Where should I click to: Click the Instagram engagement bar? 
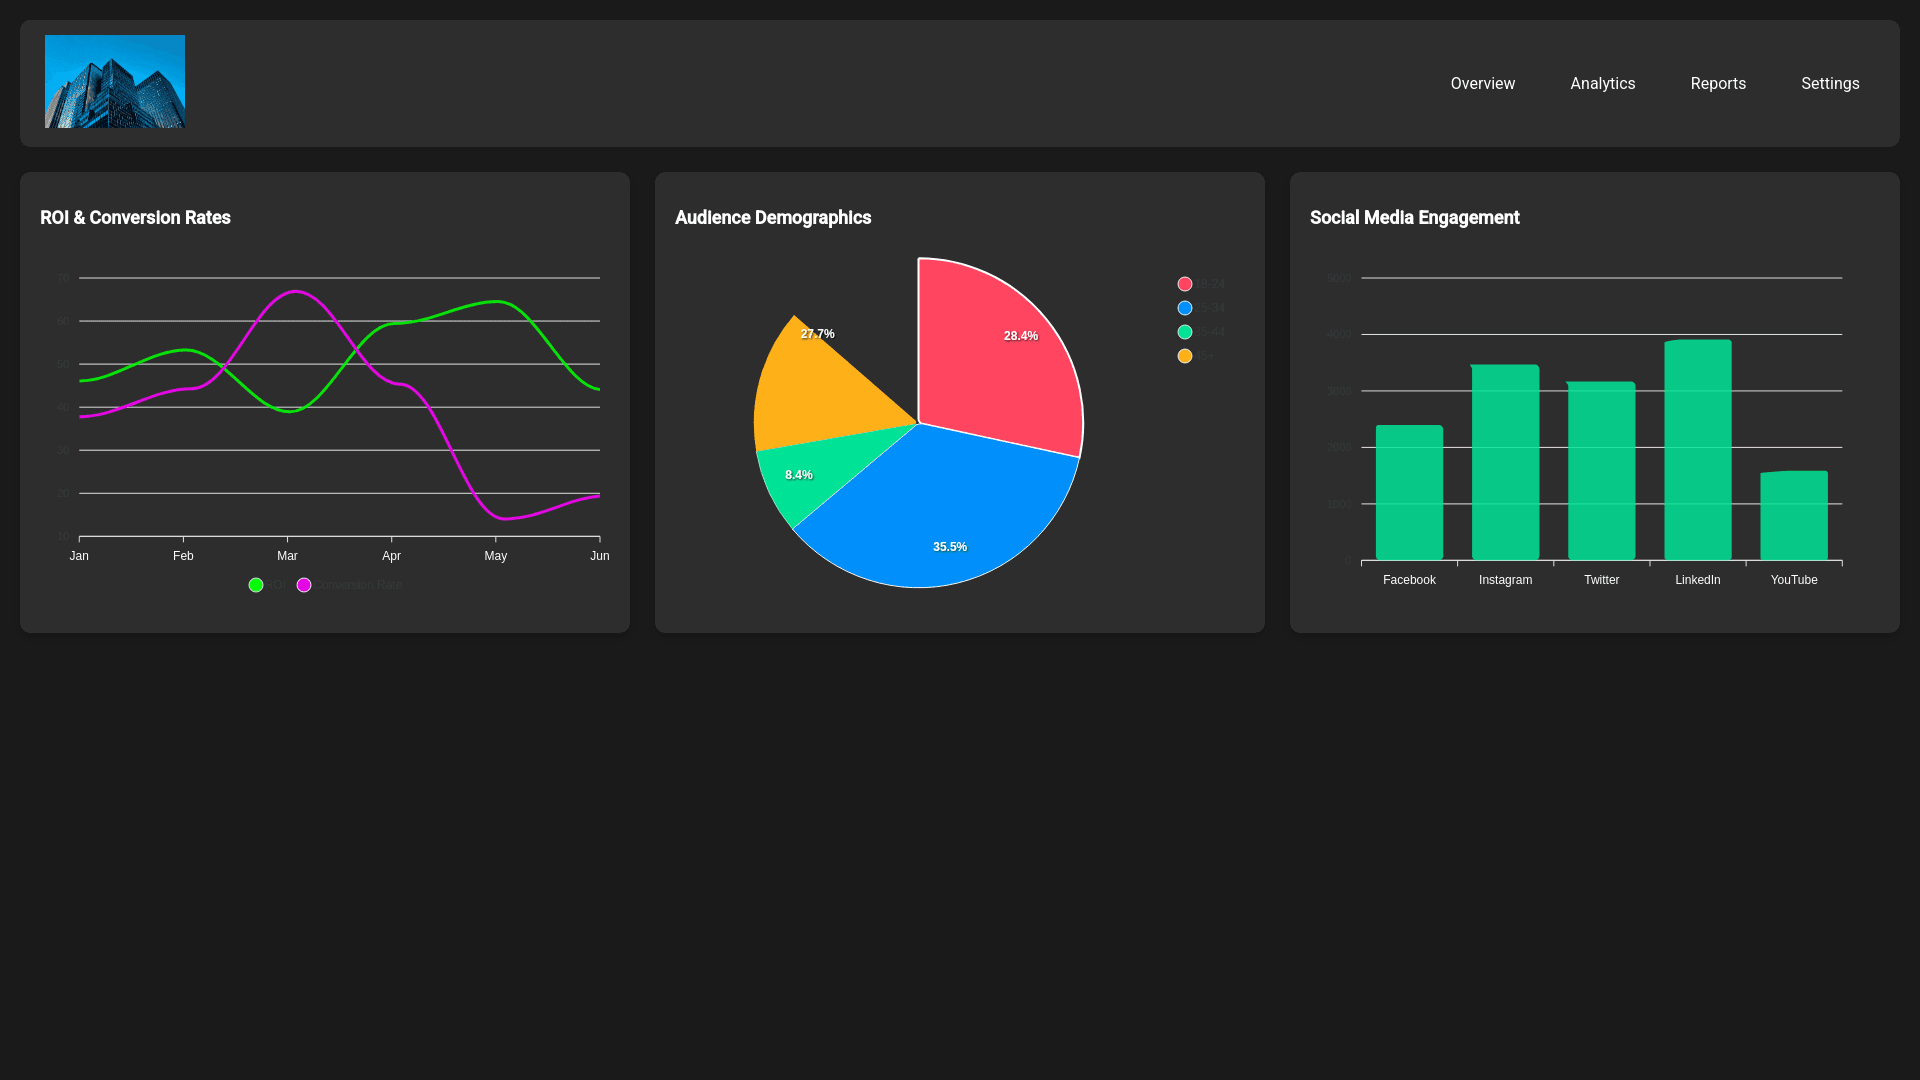1505,463
